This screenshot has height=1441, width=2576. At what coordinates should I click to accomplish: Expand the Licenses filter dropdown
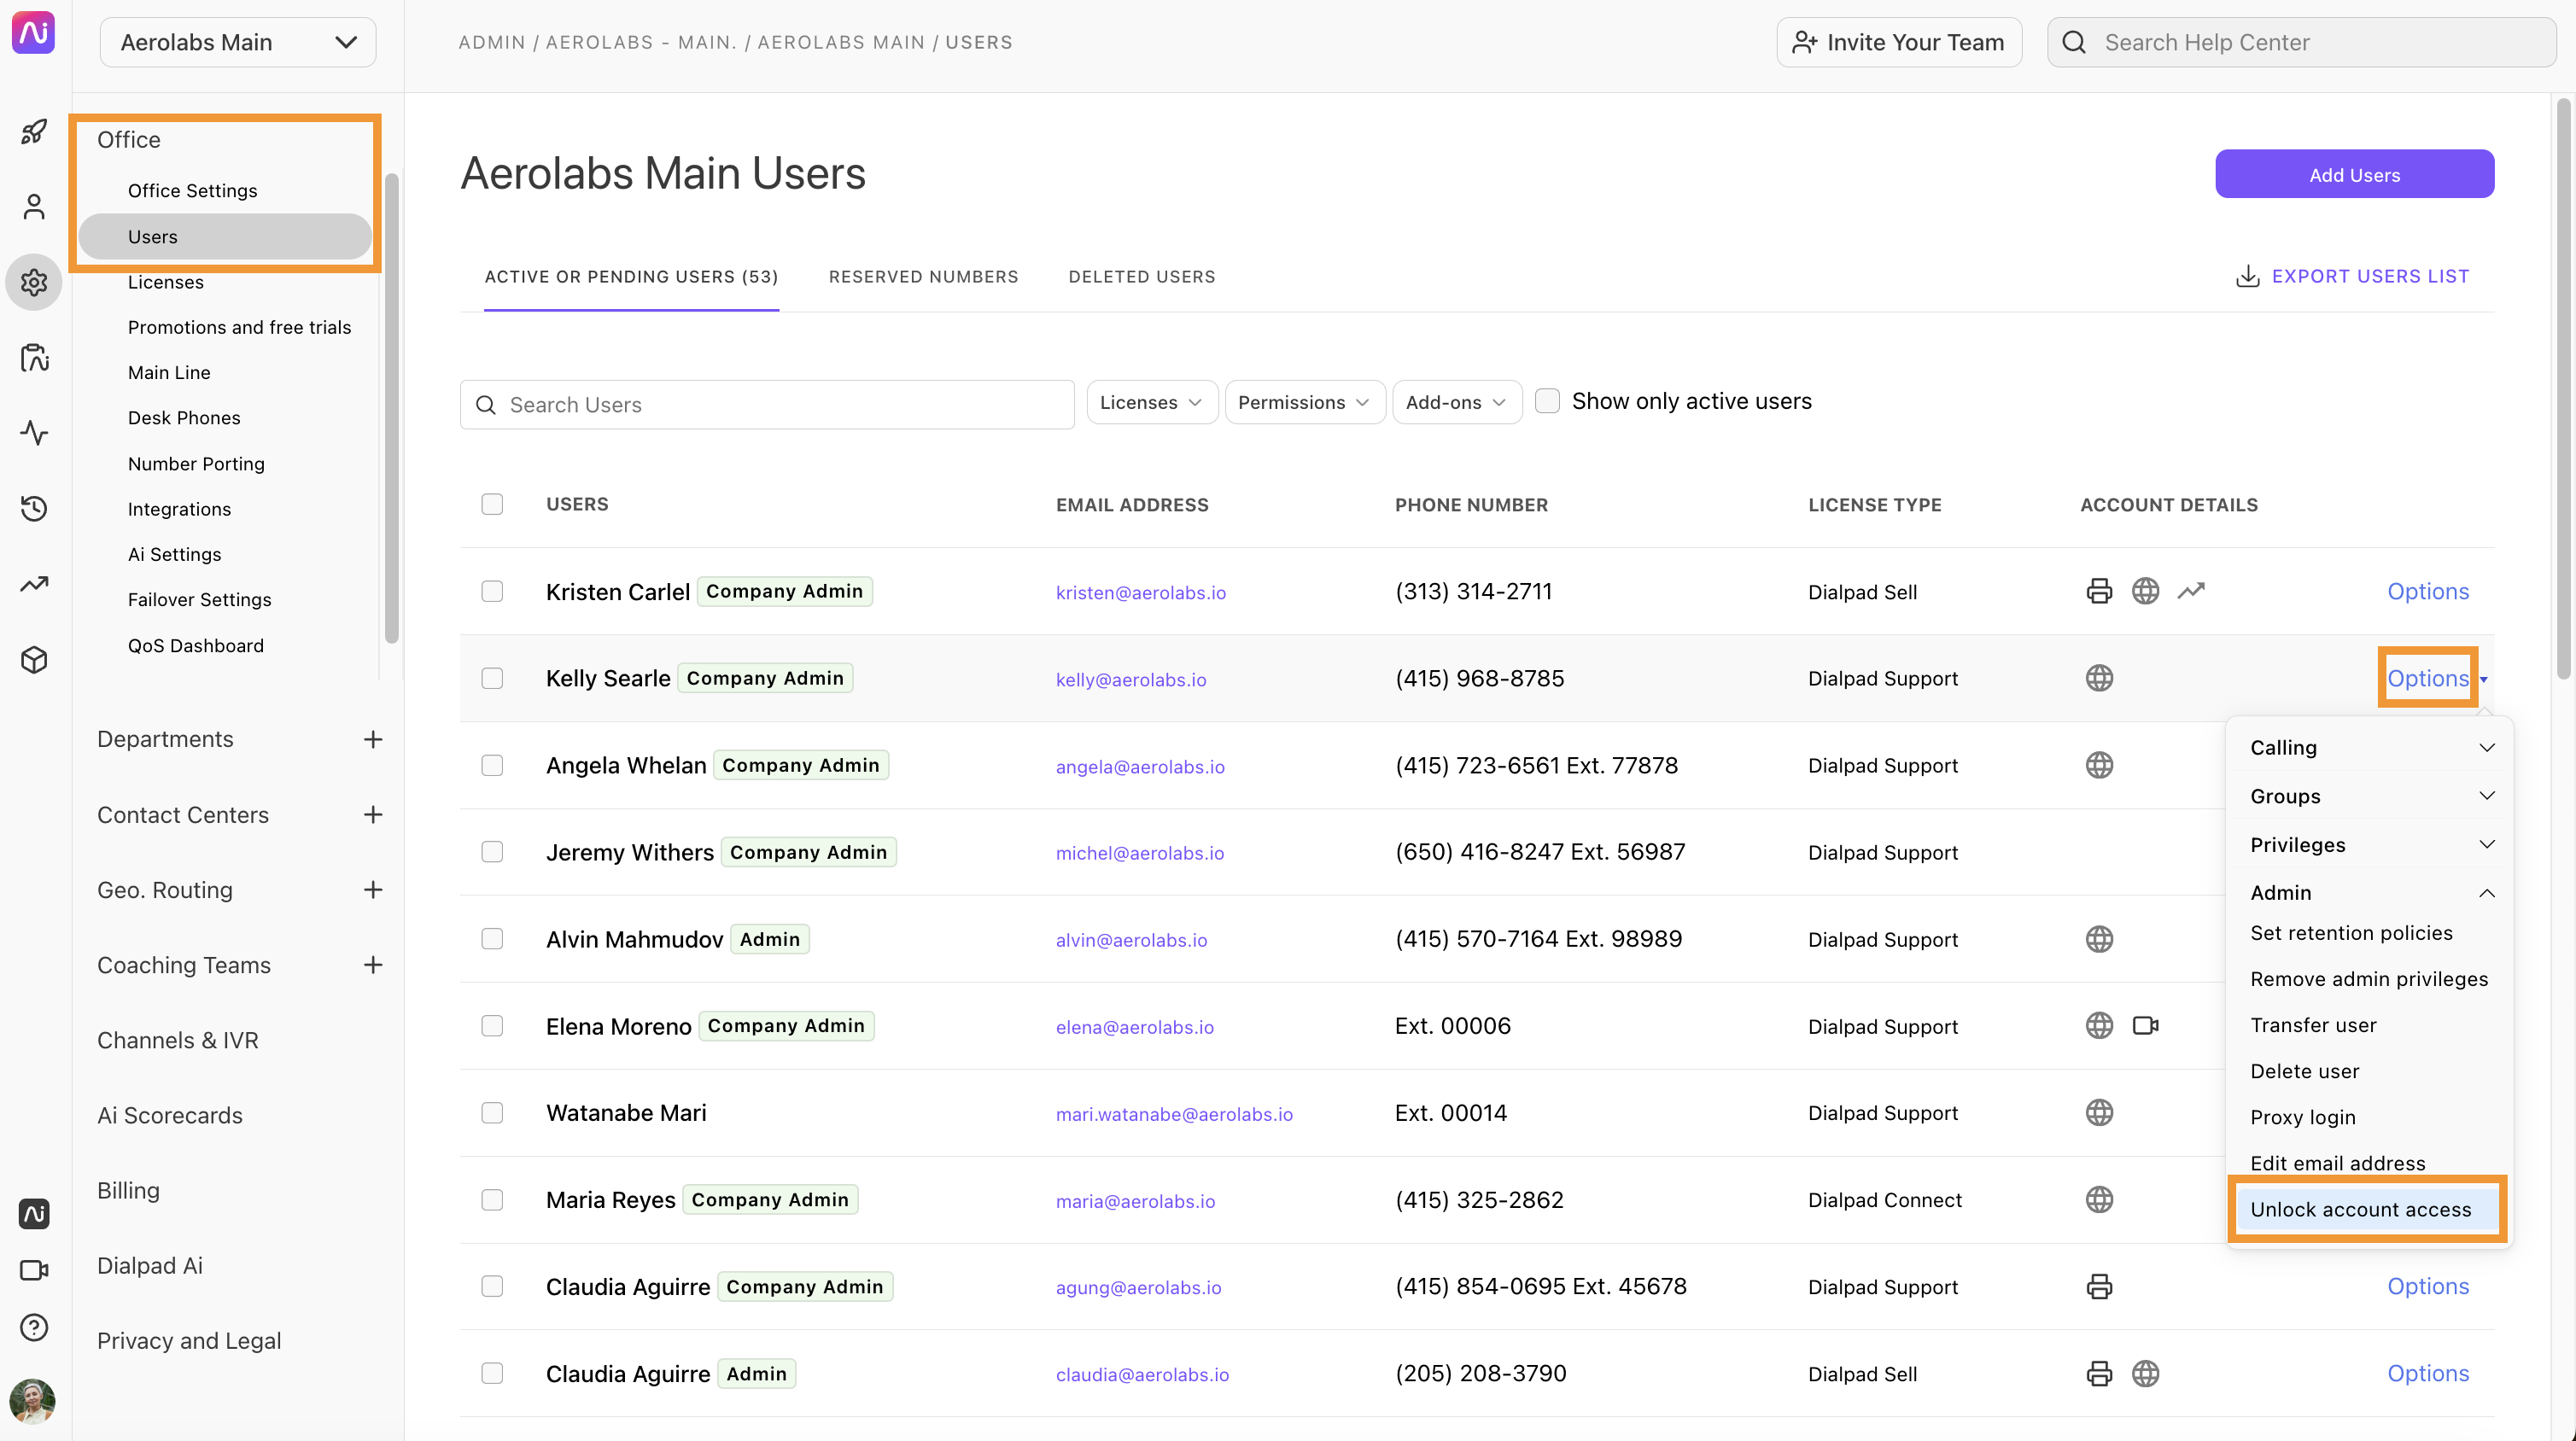1148,401
